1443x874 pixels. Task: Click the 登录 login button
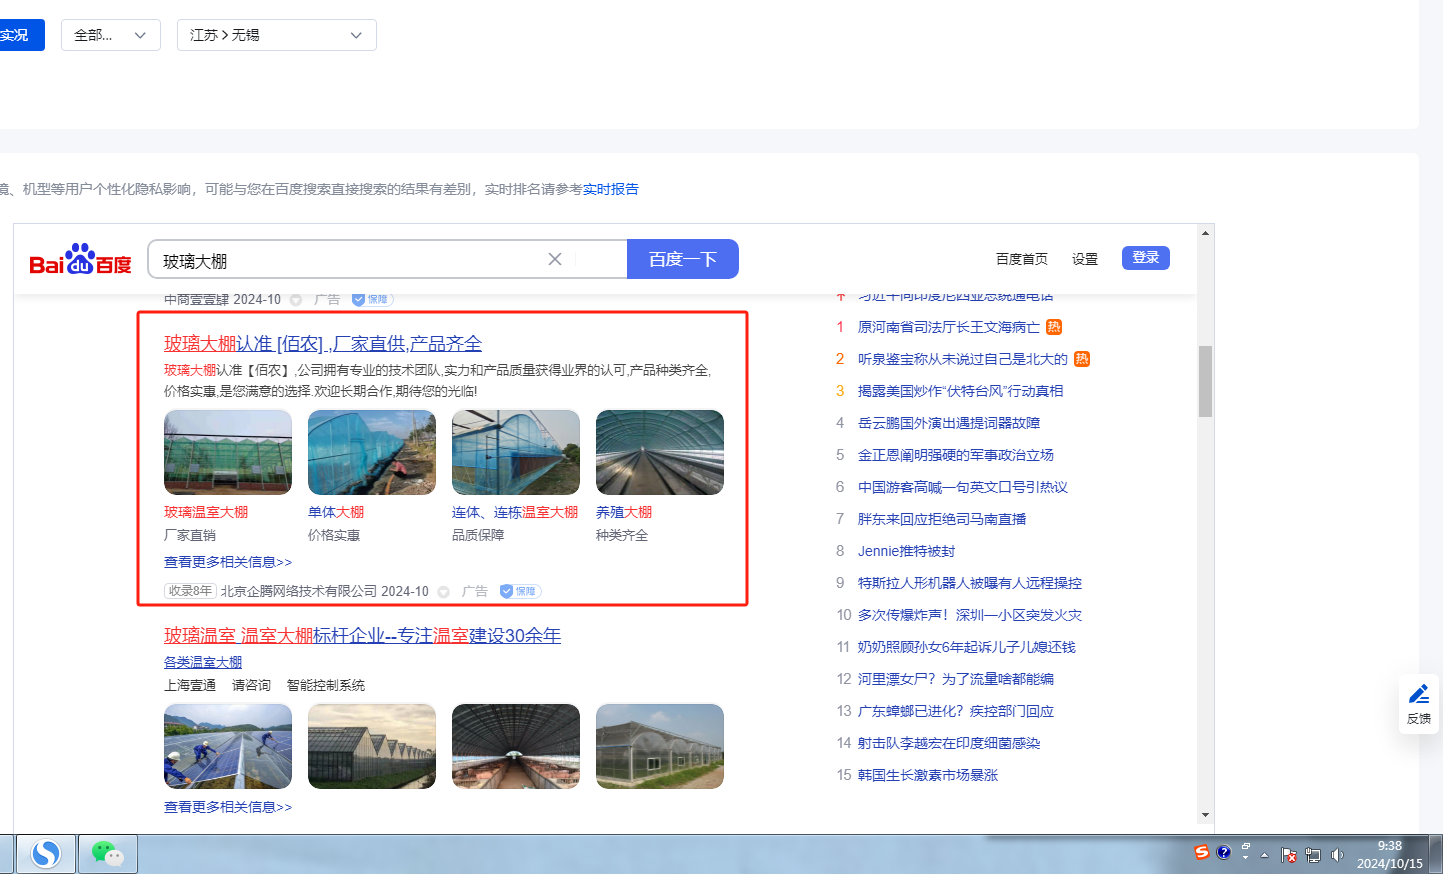tap(1146, 258)
